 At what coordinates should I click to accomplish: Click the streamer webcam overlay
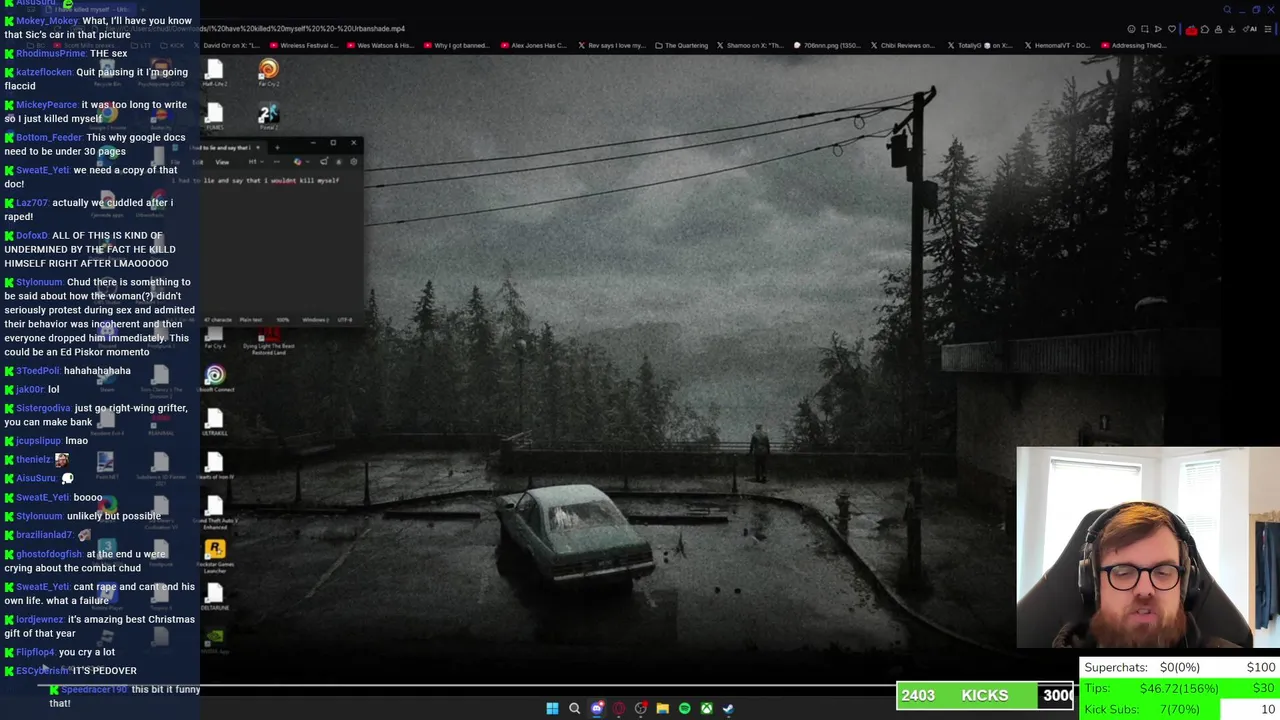click(x=1148, y=548)
